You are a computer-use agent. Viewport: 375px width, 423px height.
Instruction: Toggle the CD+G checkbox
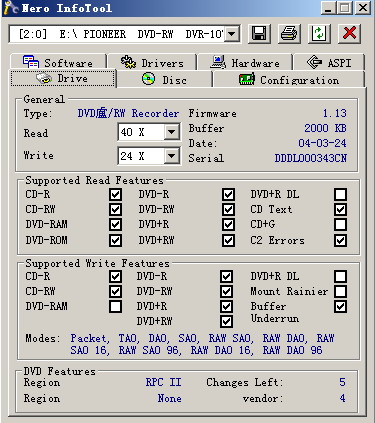tap(340, 224)
